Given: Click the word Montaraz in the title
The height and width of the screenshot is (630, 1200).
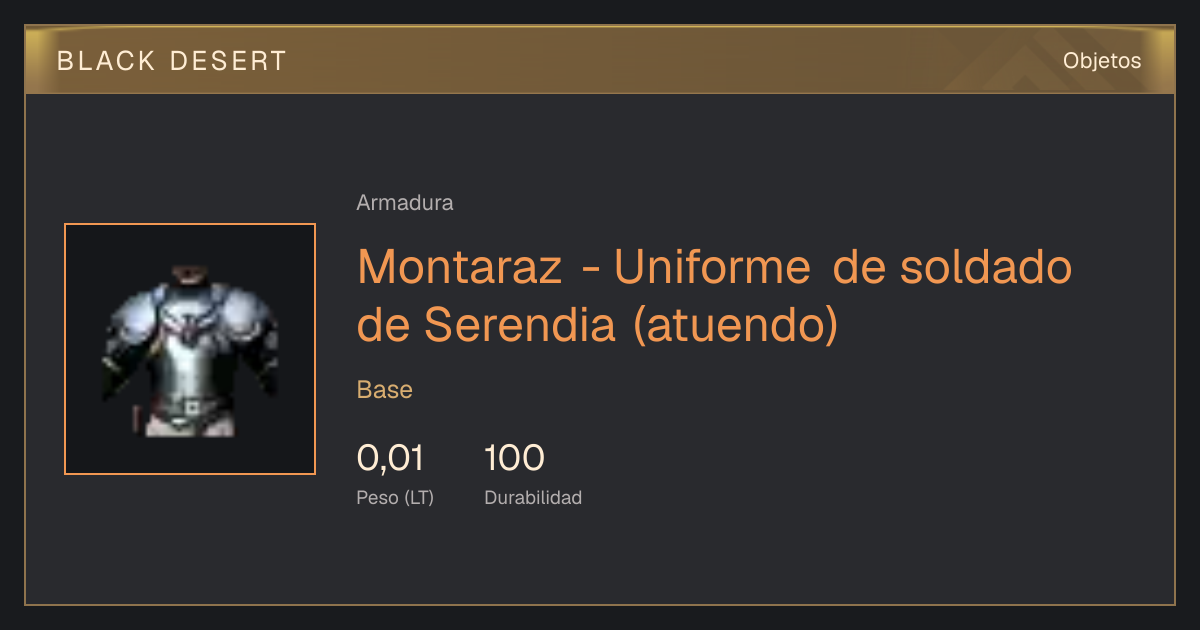Looking at the screenshot, I should click(460, 267).
